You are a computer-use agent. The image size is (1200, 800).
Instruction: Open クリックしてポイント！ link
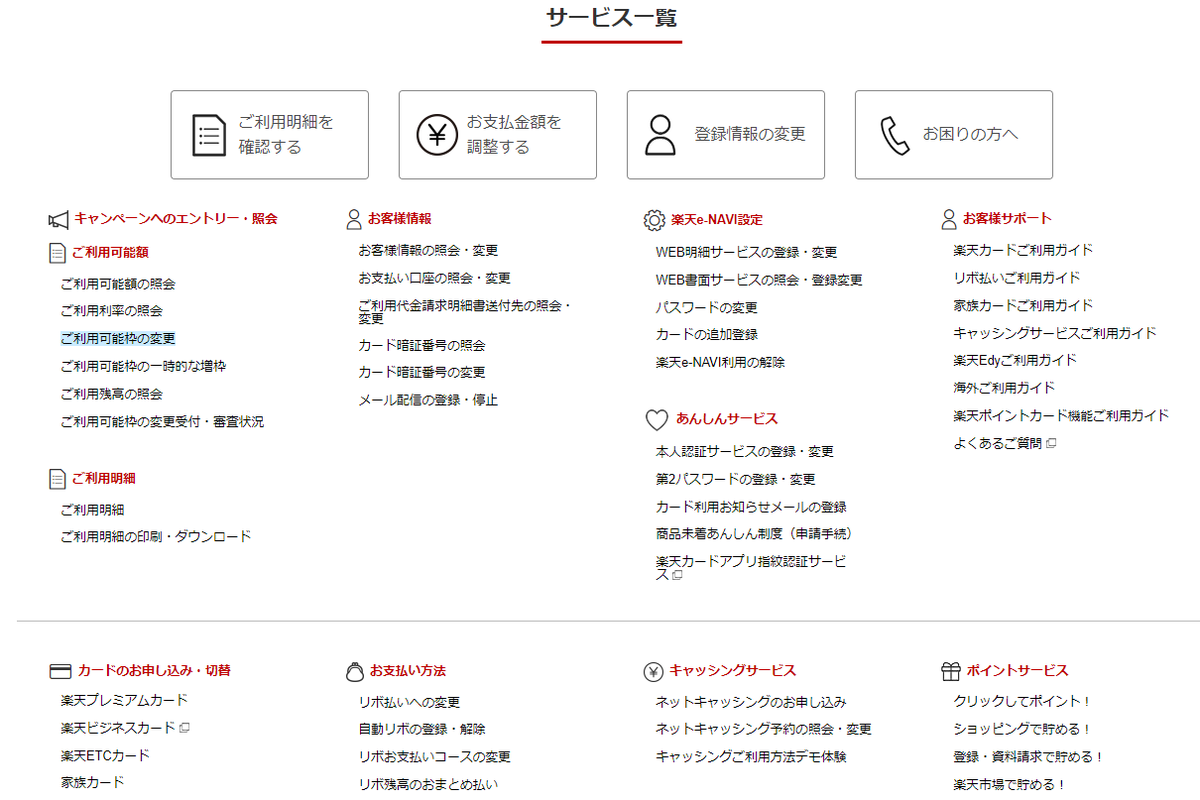pyautogui.click(x=1022, y=703)
